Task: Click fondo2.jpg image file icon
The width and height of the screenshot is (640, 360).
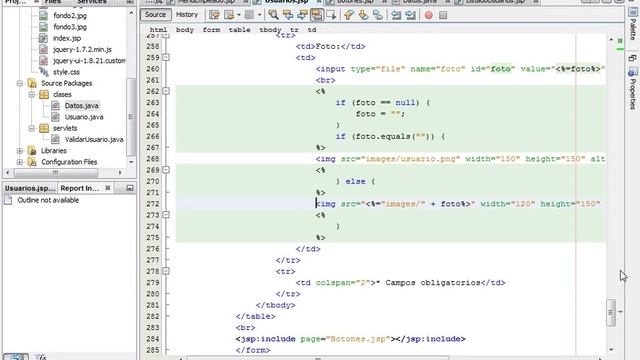Action: point(43,16)
